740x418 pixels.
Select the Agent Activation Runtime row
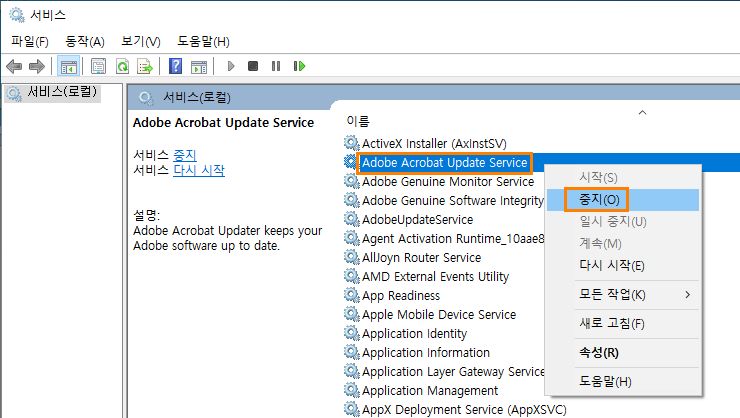tap(453, 239)
